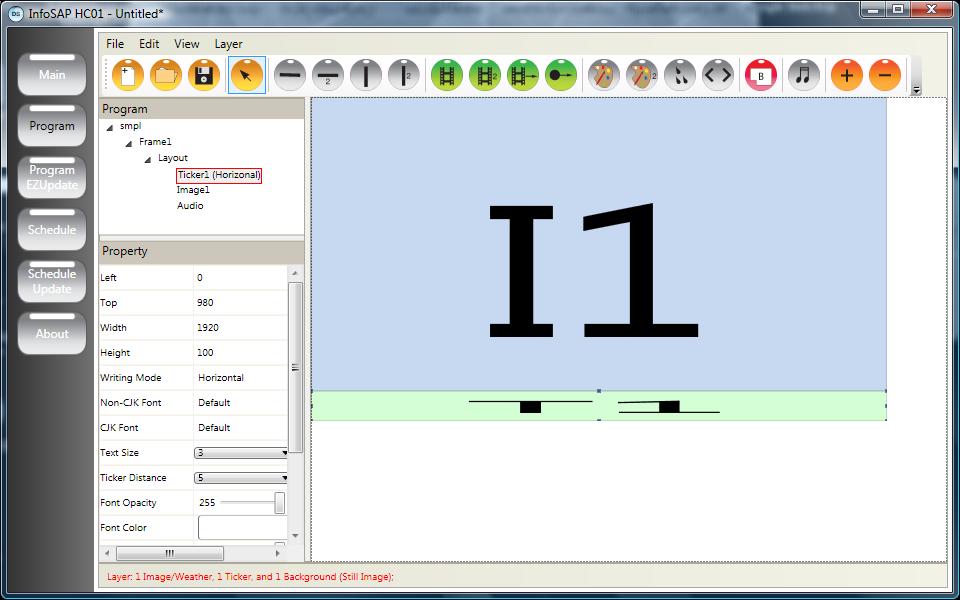Collapse the Frame1 tree node

pos(129,143)
